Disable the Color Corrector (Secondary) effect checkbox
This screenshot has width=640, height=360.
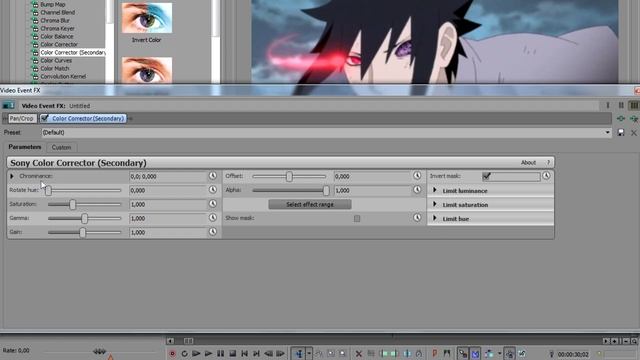(x=44, y=118)
